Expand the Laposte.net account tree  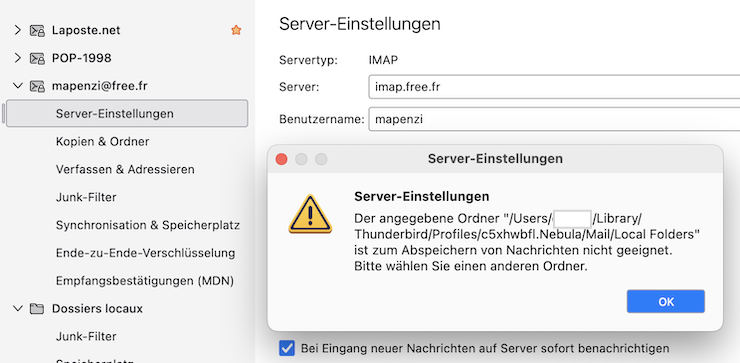coord(17,30)
